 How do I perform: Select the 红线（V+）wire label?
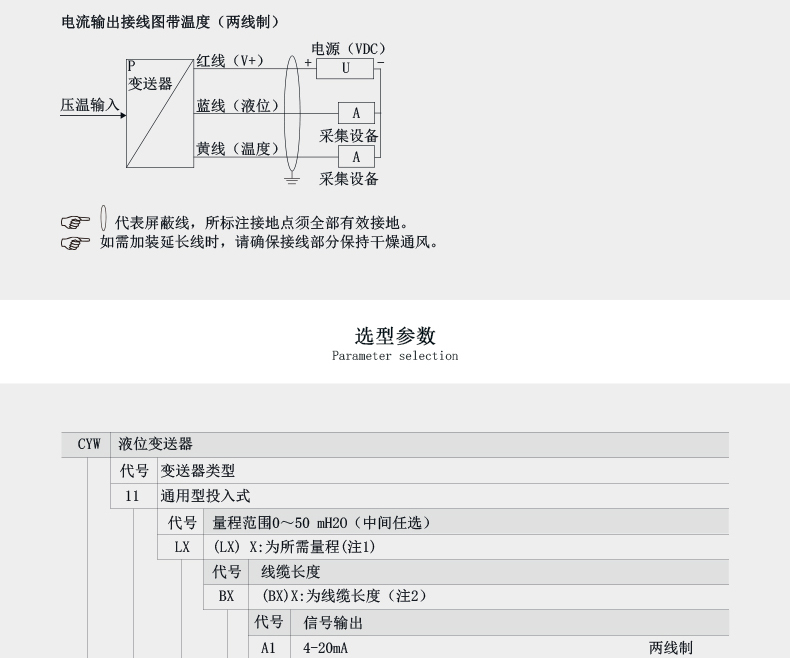pyautogui.click(x=230, y=61)
